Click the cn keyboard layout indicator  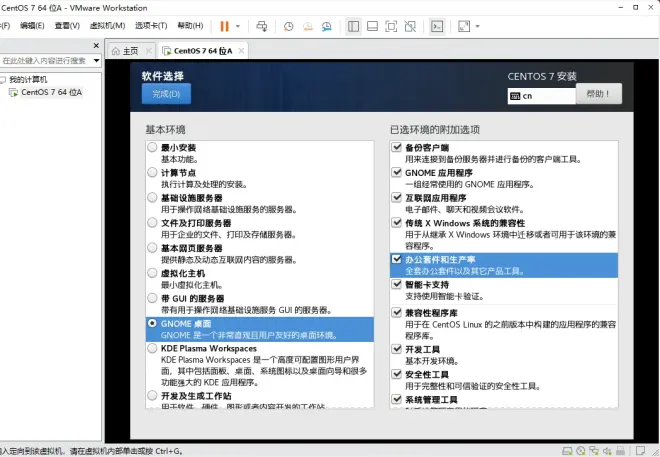(x=541, y=96)
